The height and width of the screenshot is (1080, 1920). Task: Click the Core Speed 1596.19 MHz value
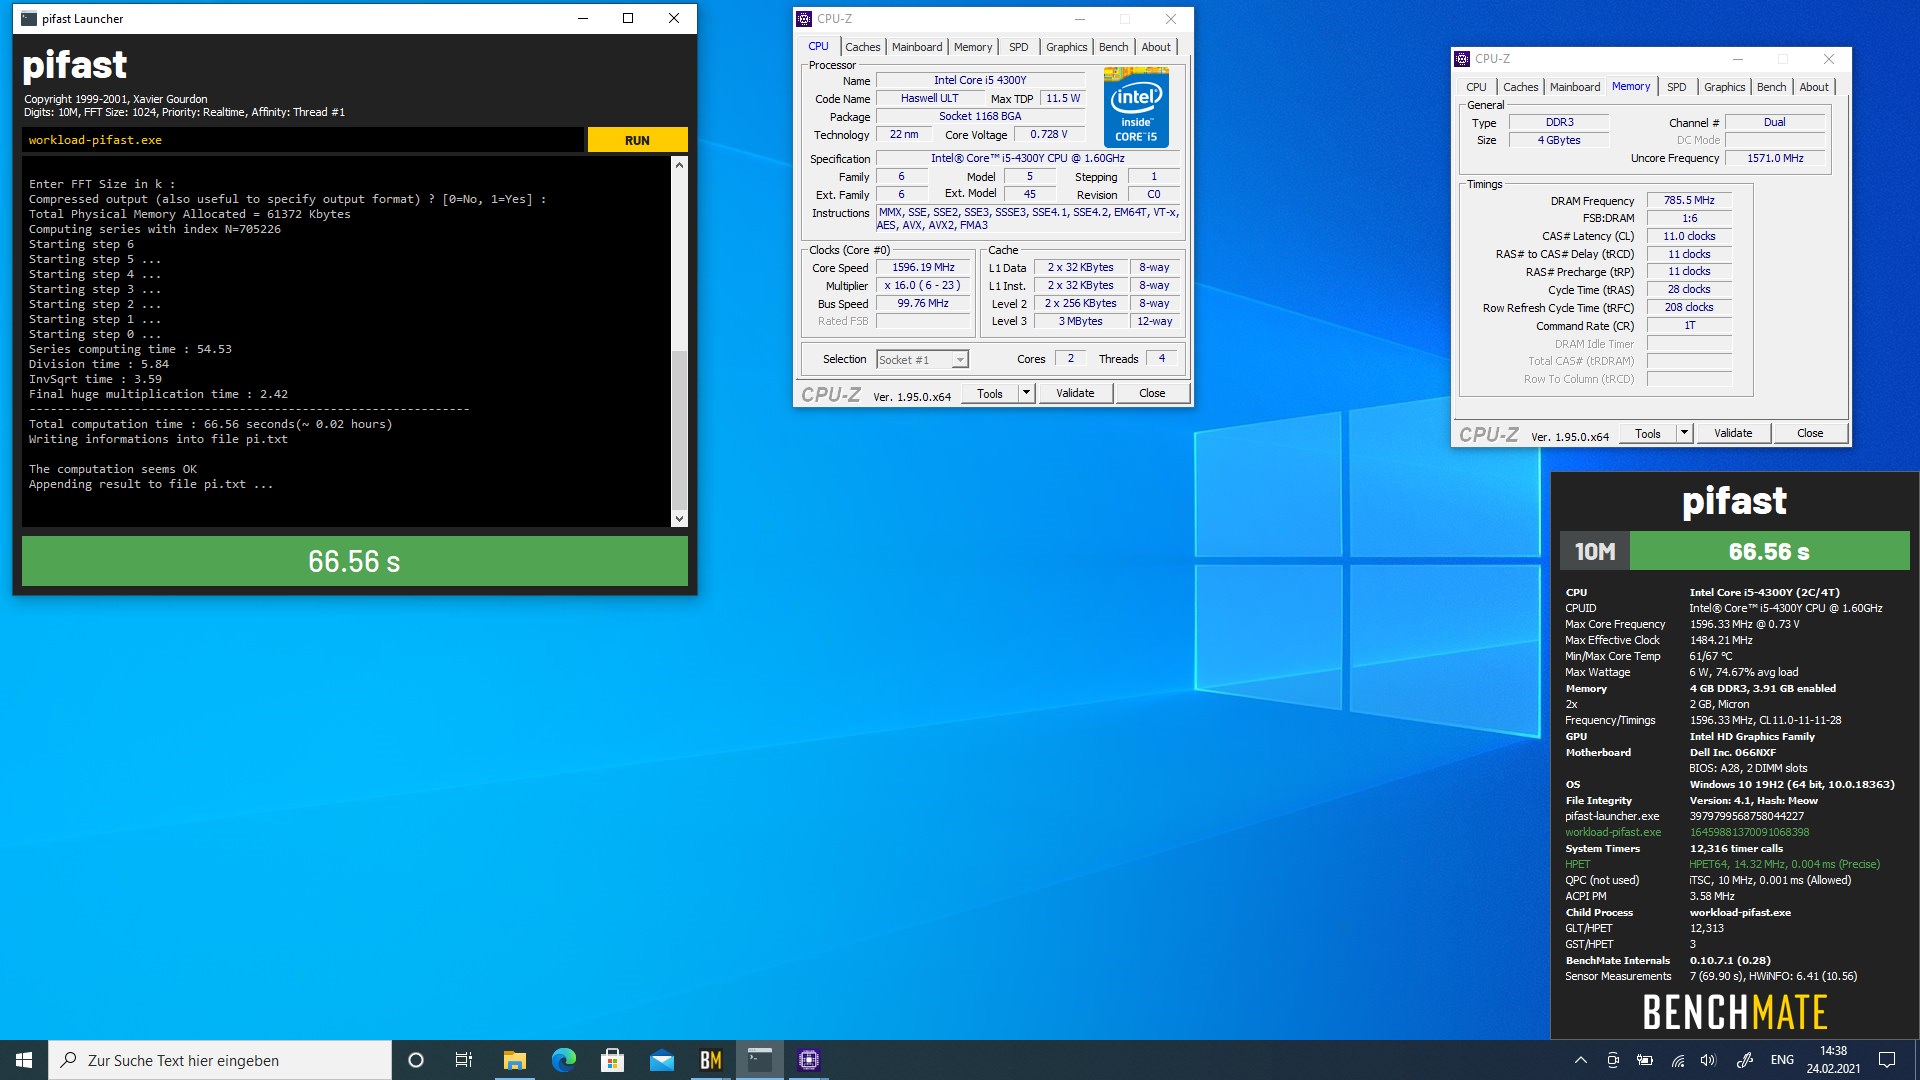[x=923, y=267]
